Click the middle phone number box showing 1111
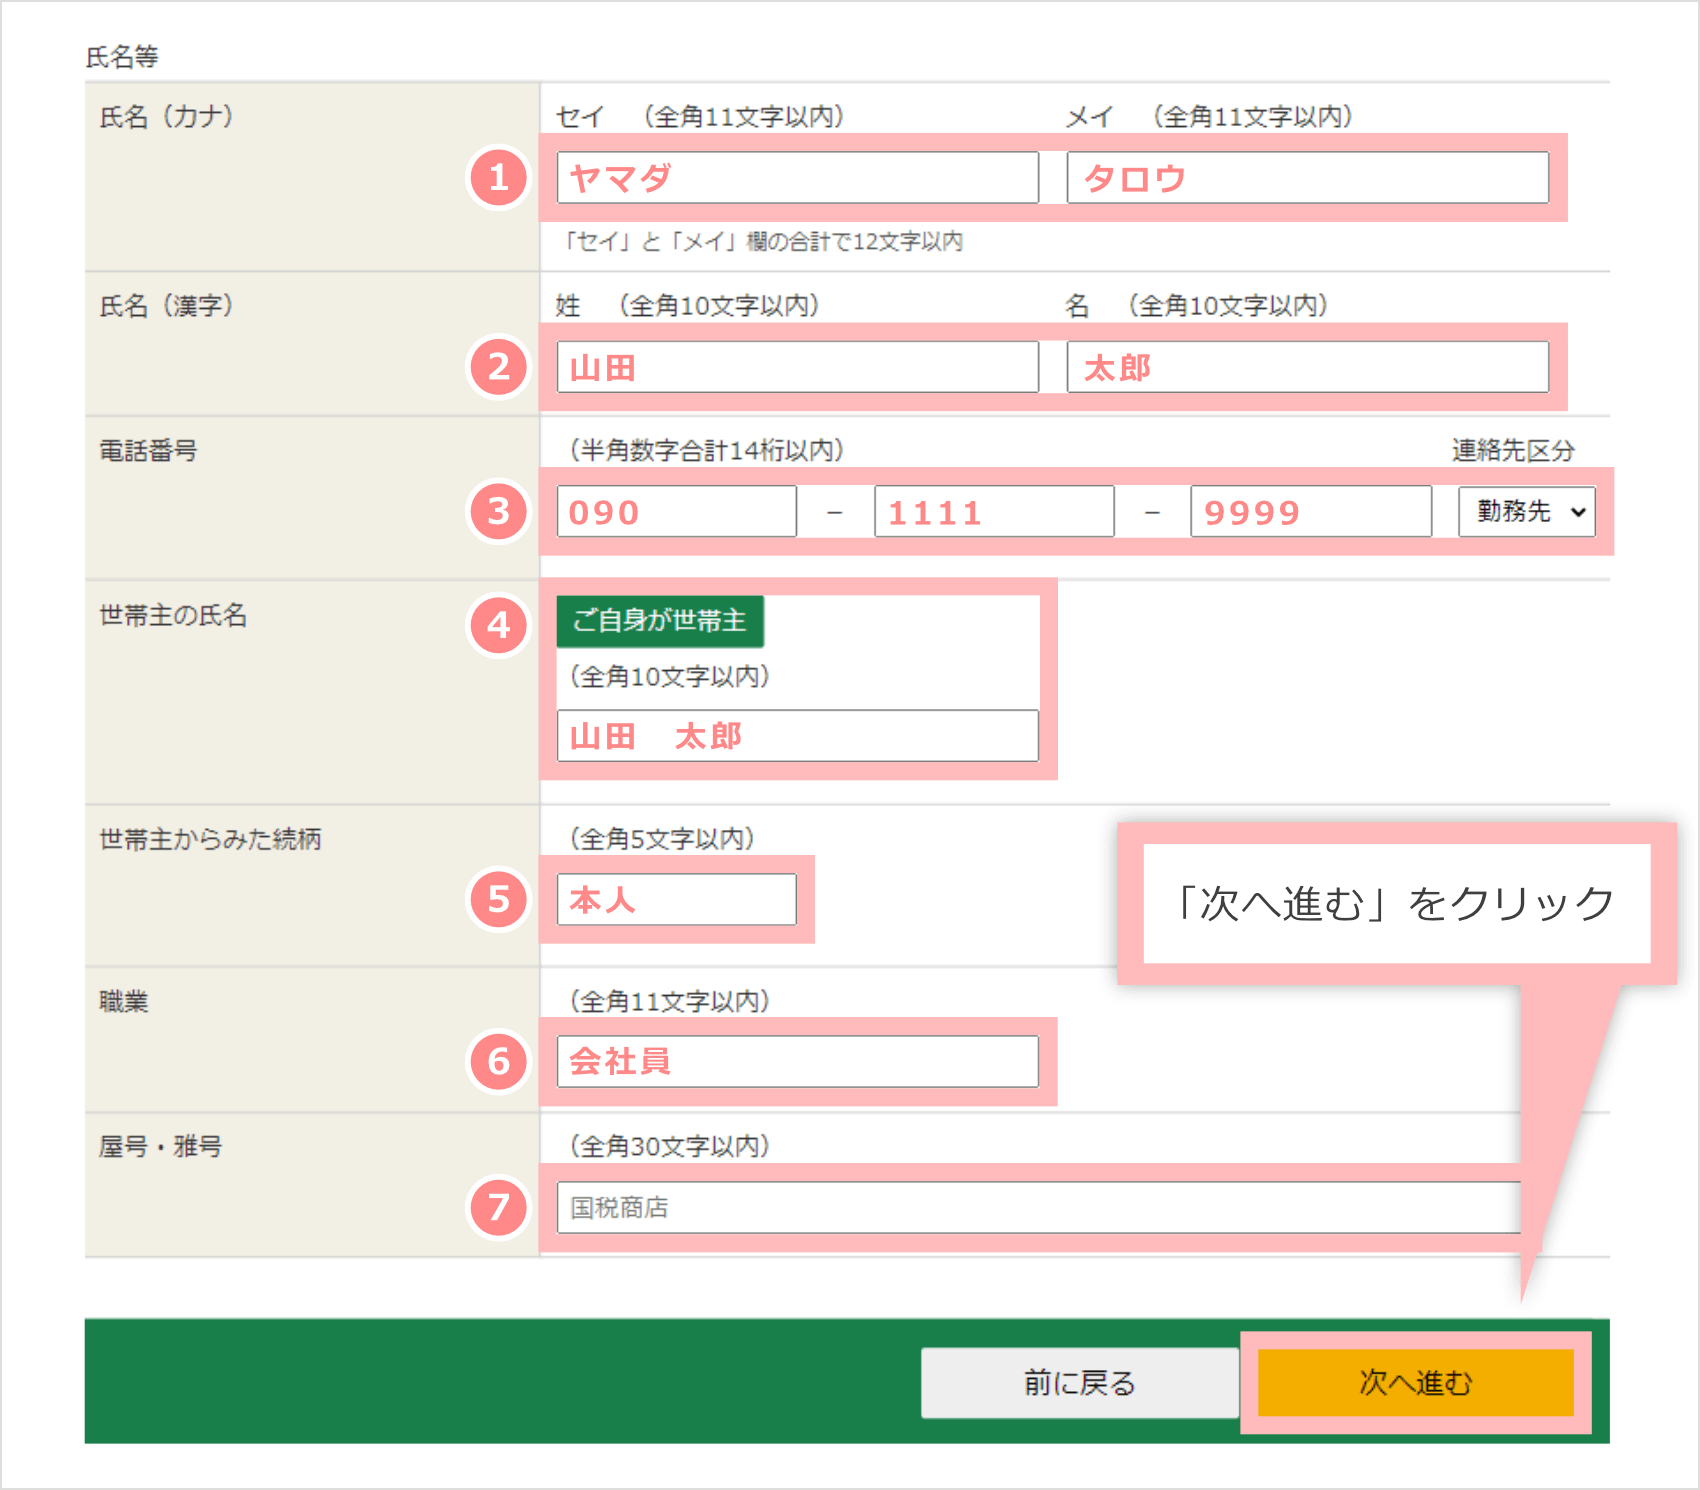The width and height of the screenshot is (1700, 1490). (992, 511)
